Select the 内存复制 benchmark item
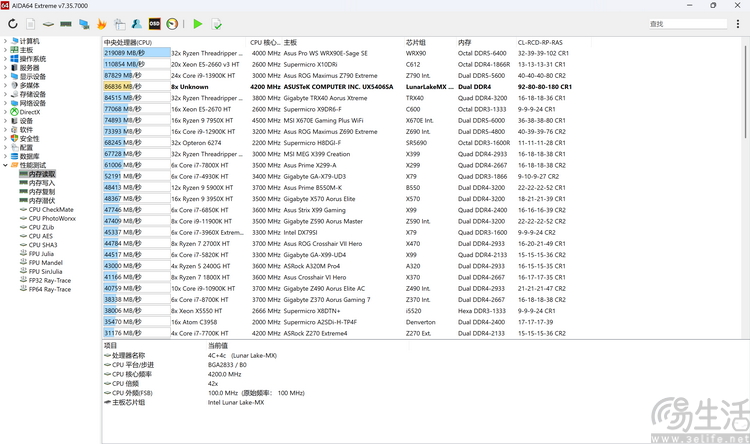Image resolution: width=750 pixels, height=444 pixels. click(x=42, y=192)
